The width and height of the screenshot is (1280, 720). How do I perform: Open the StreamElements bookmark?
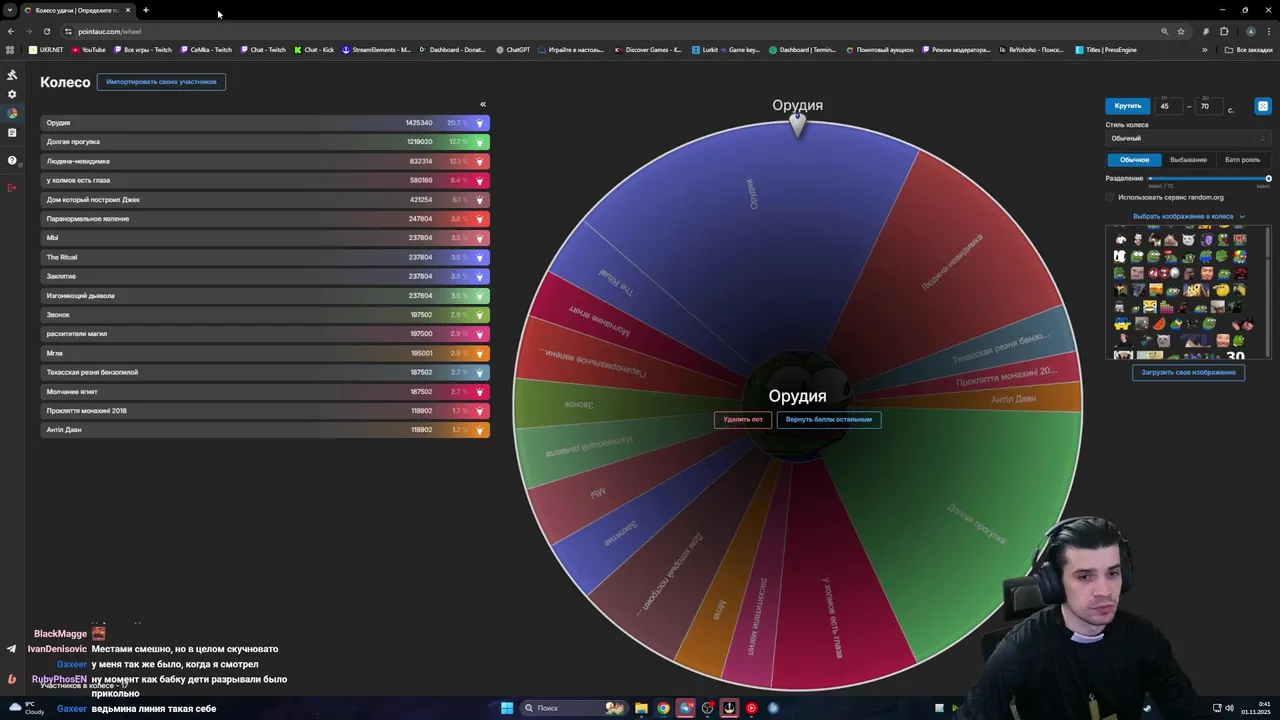click(x=376, y=49)
